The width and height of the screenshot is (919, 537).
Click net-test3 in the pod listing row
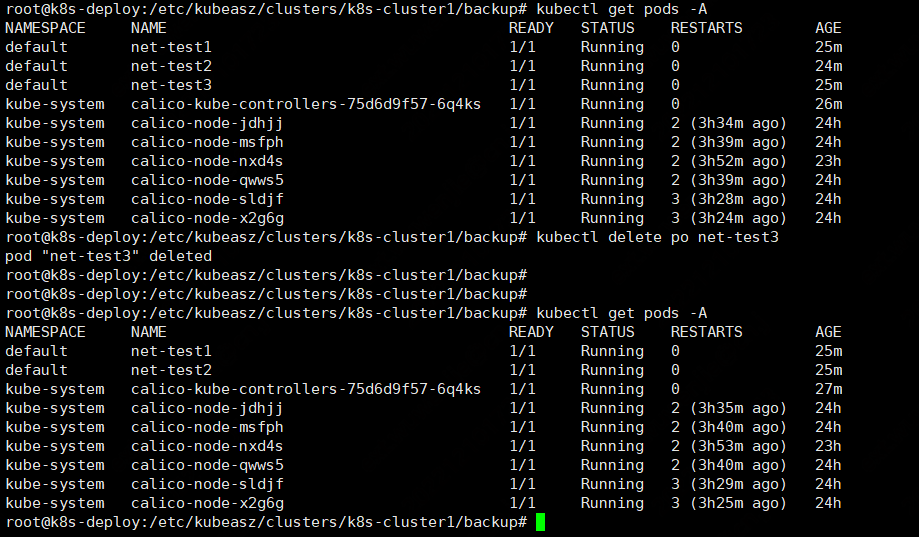pos(171,85)
